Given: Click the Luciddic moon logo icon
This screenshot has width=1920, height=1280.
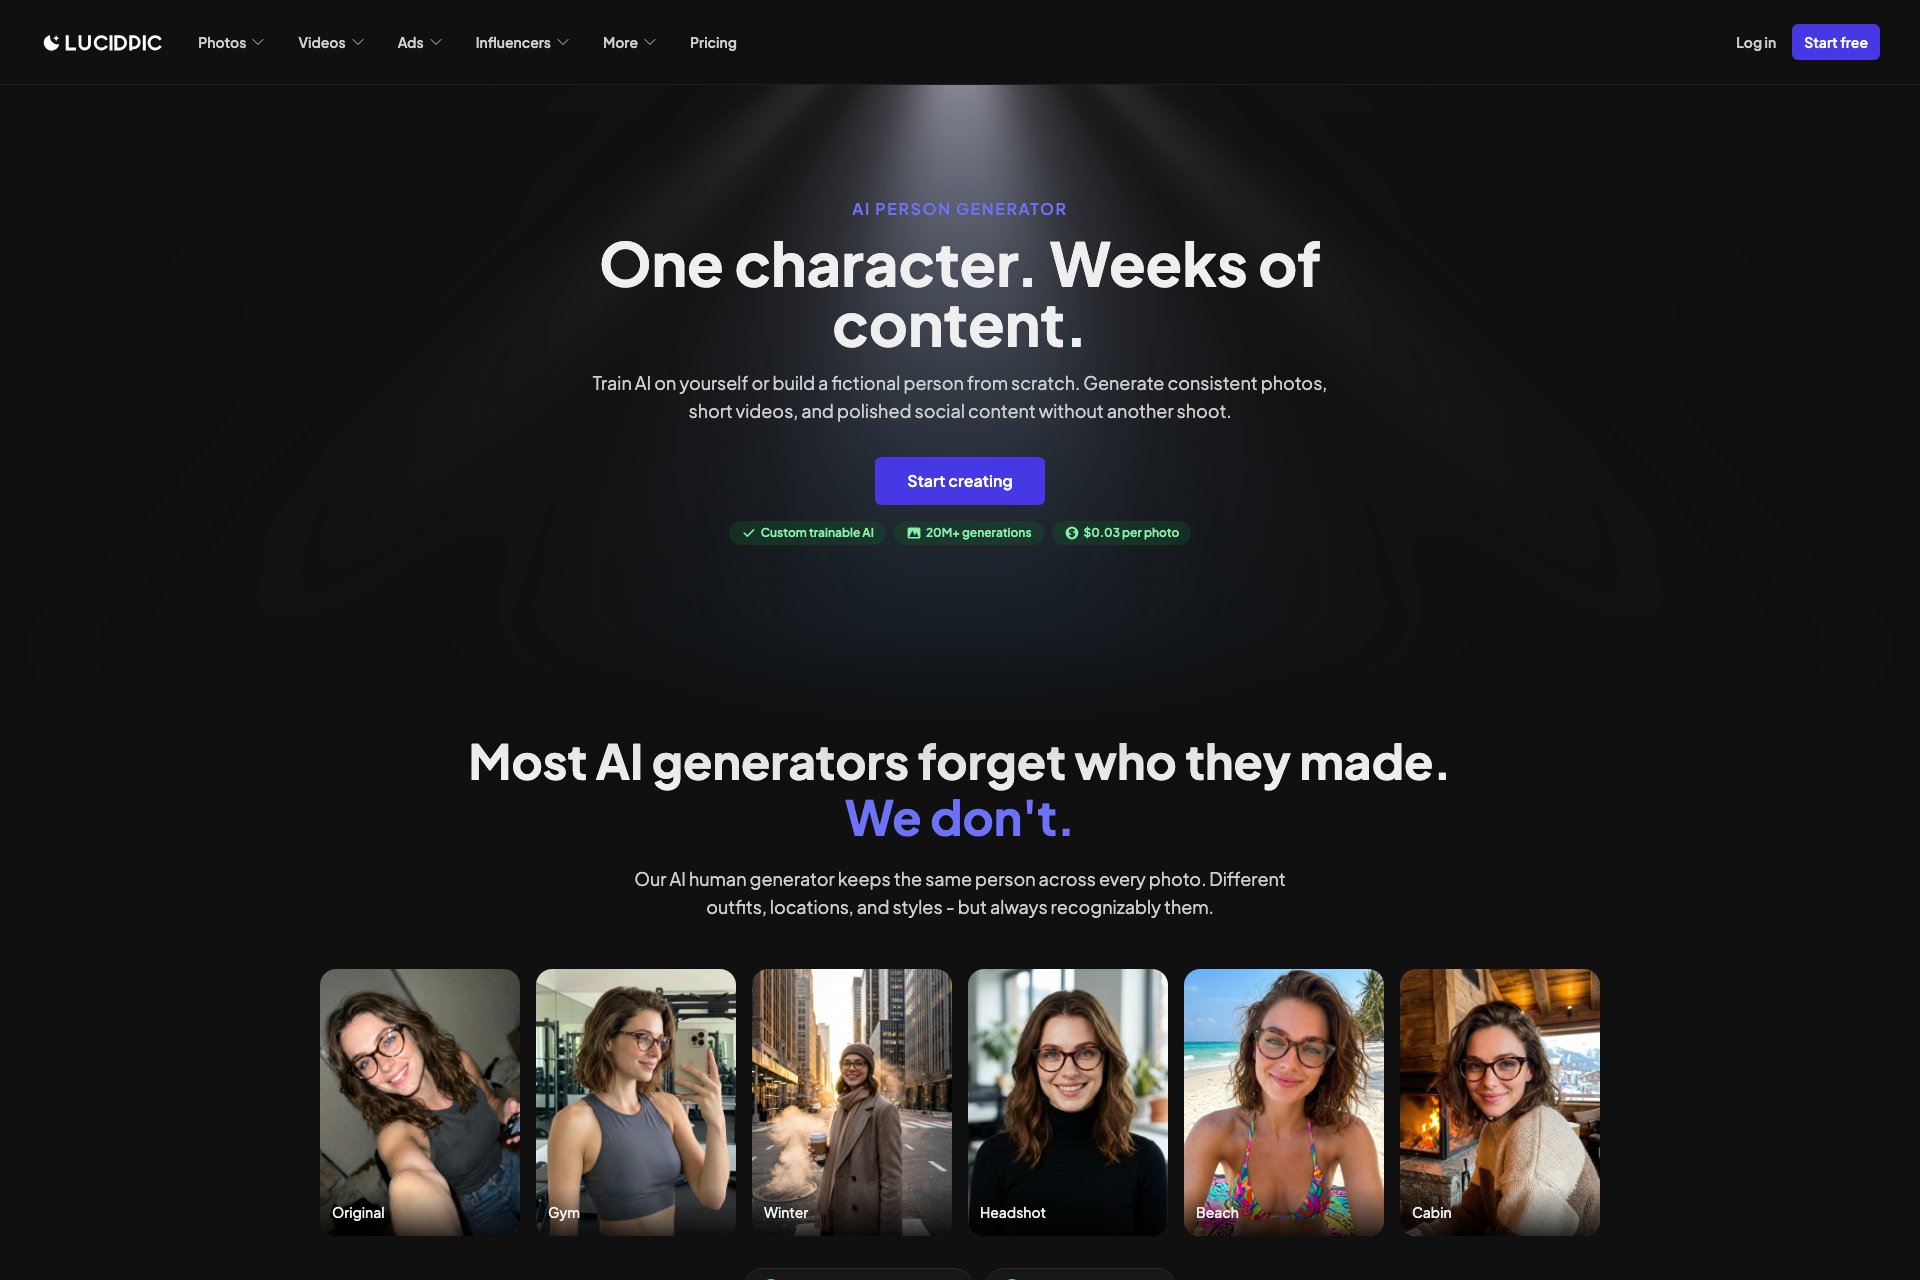Looking at the screenshot, I should click(51, 42).
